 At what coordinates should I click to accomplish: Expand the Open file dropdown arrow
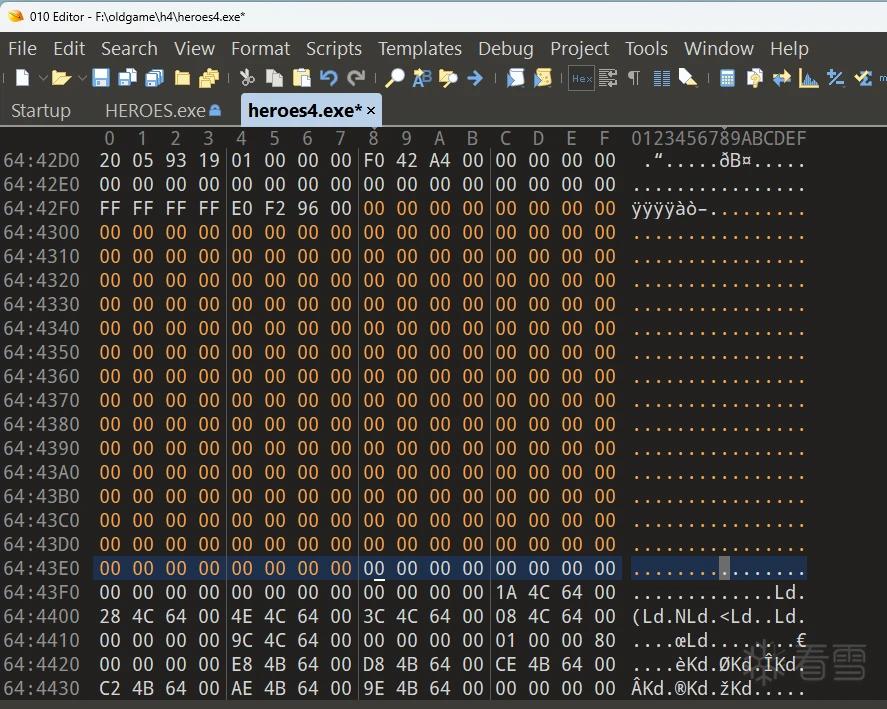coord(82,78)
